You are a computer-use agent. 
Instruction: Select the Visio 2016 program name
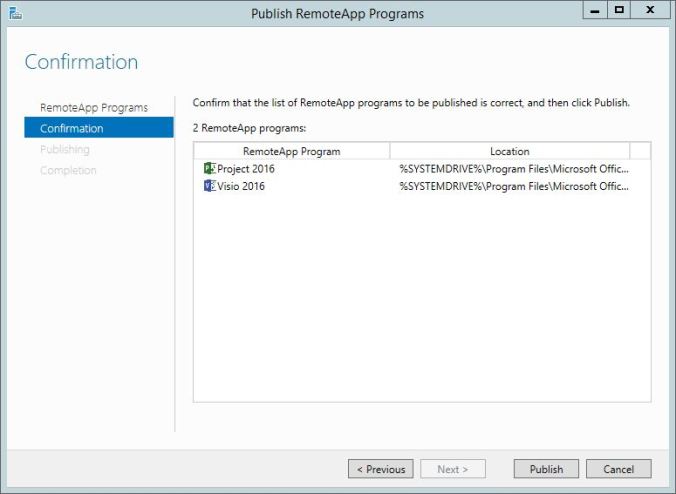241,186
